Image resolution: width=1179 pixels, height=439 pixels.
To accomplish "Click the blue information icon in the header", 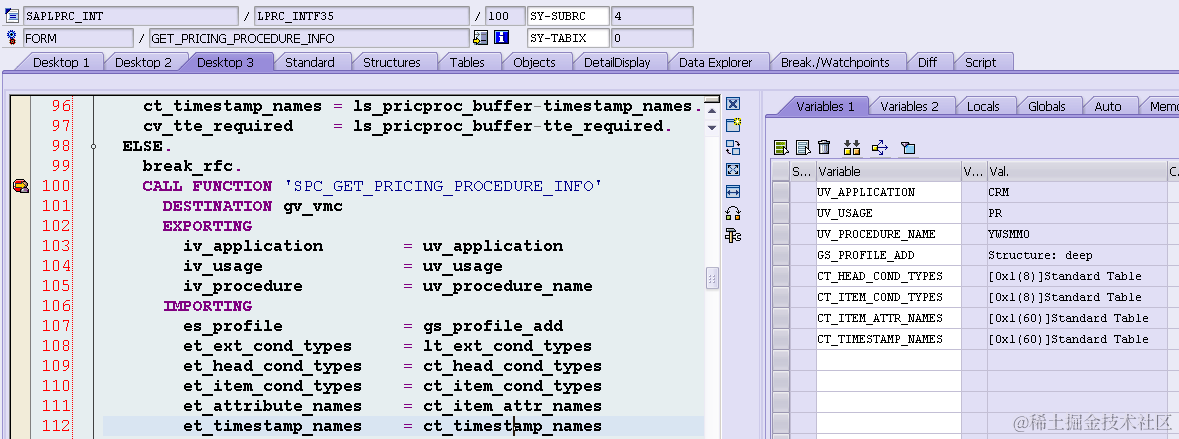I will (502, 38).
